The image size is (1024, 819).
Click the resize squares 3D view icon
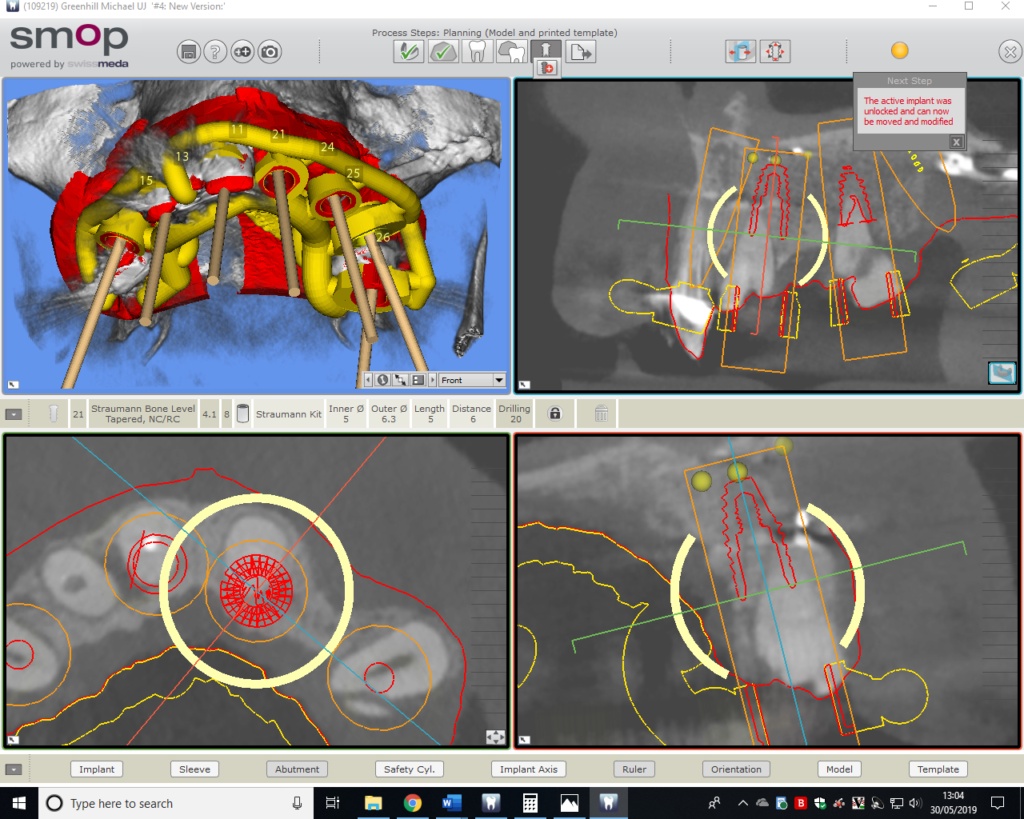pyautogui.click(x=400, y=380)
